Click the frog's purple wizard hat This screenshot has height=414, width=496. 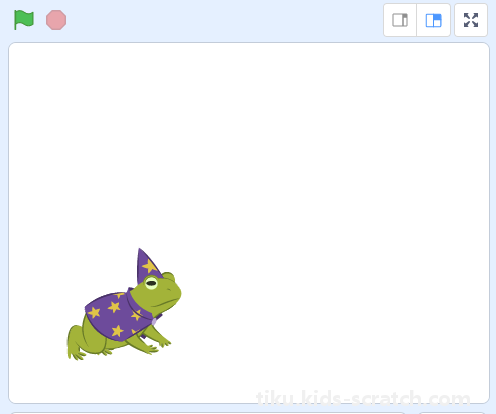click(147, 265)
